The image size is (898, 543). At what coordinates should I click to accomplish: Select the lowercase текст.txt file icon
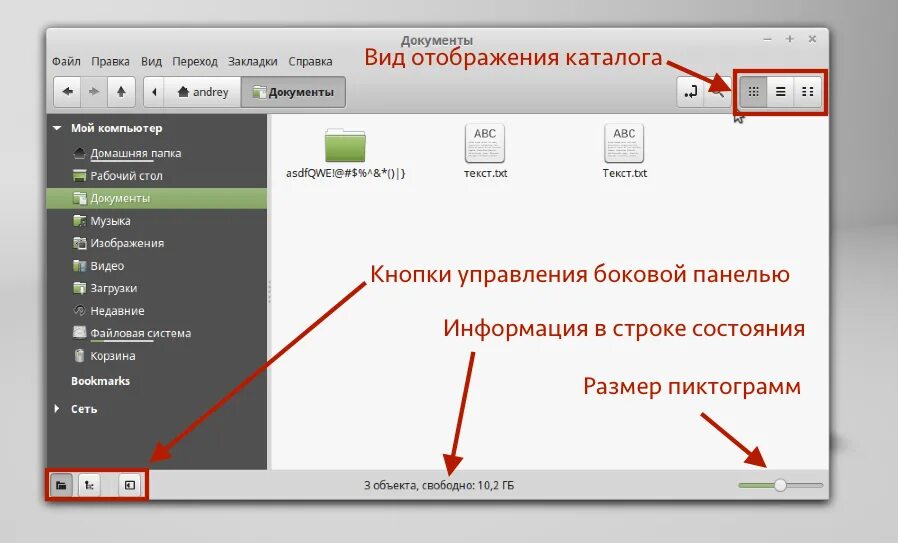coord(485,143)
